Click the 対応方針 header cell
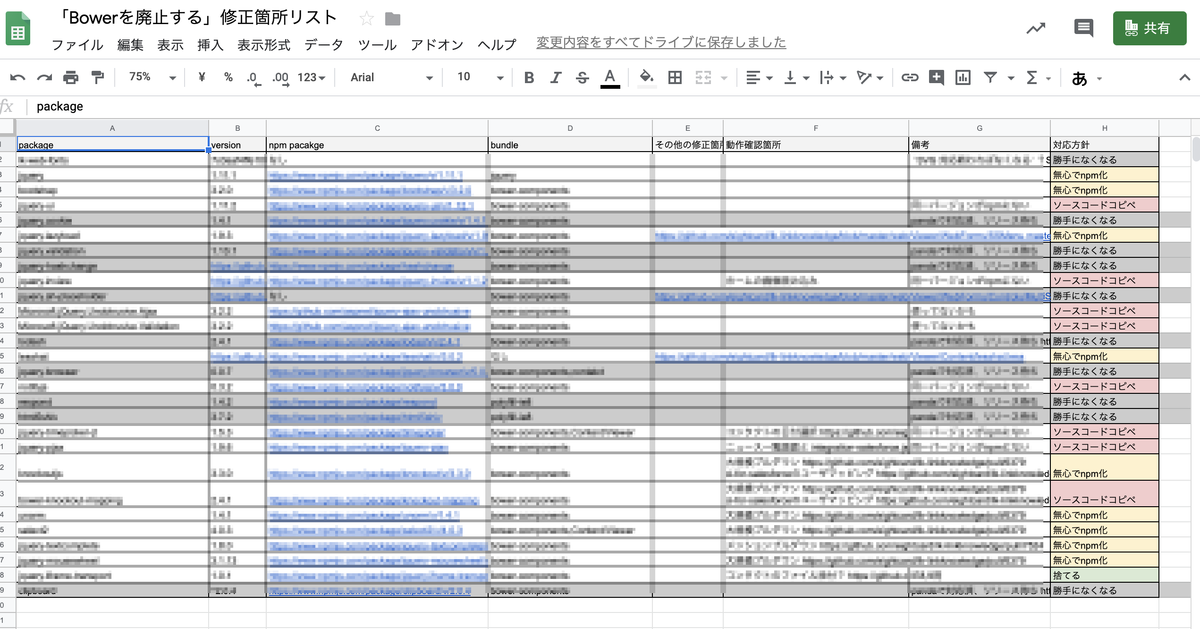Viewport: 1200px width, 629px height. 1104,145
